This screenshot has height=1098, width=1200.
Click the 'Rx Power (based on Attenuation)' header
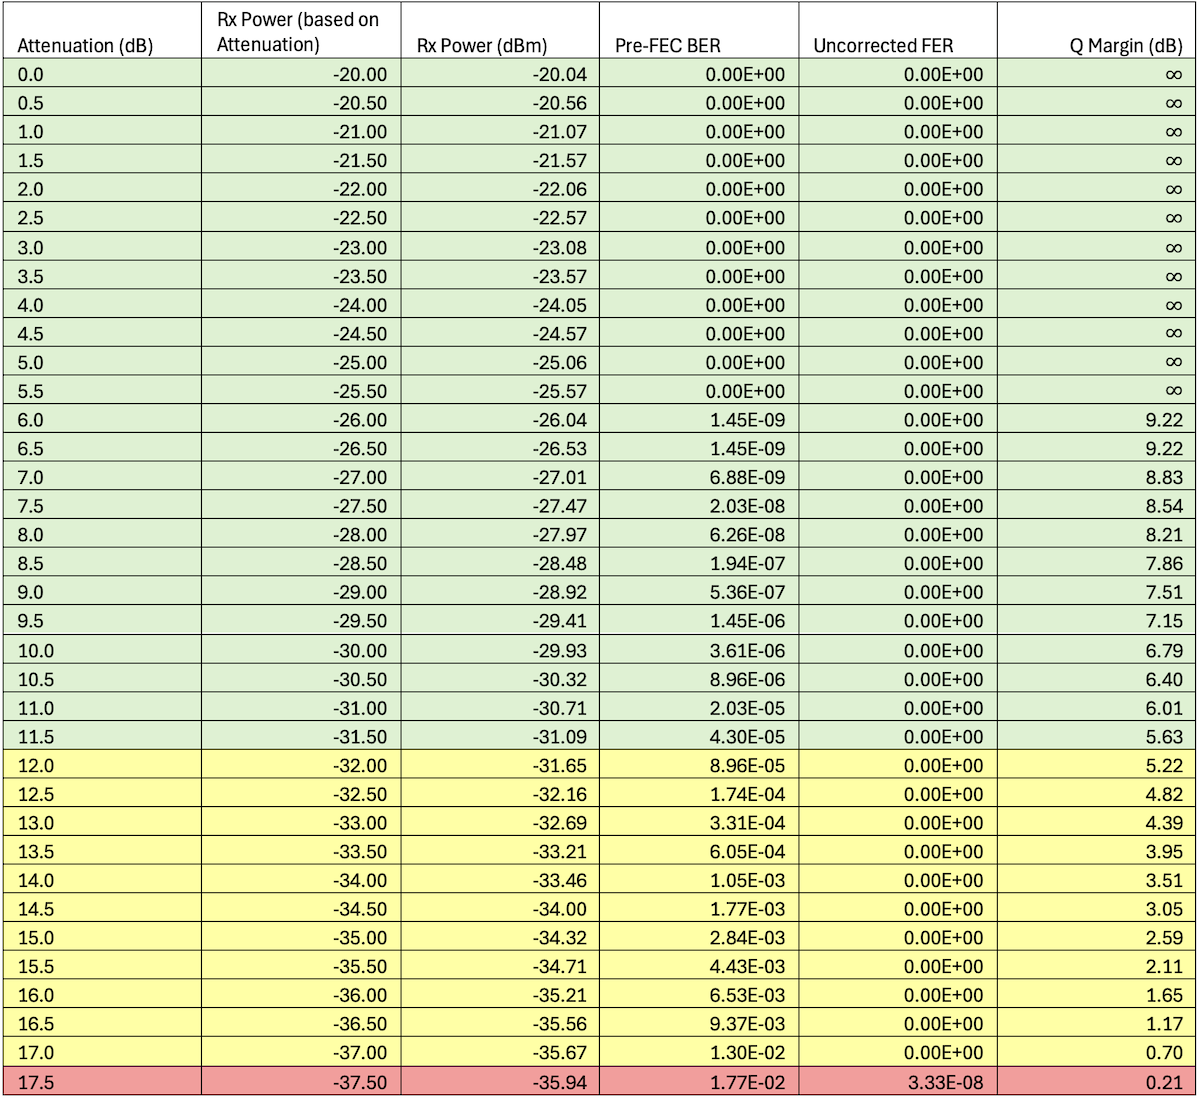tap(301, 31)
